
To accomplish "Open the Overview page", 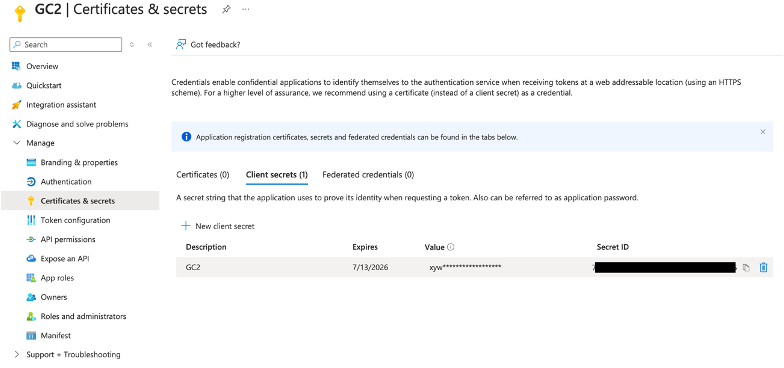I will [x=42, y=66].
